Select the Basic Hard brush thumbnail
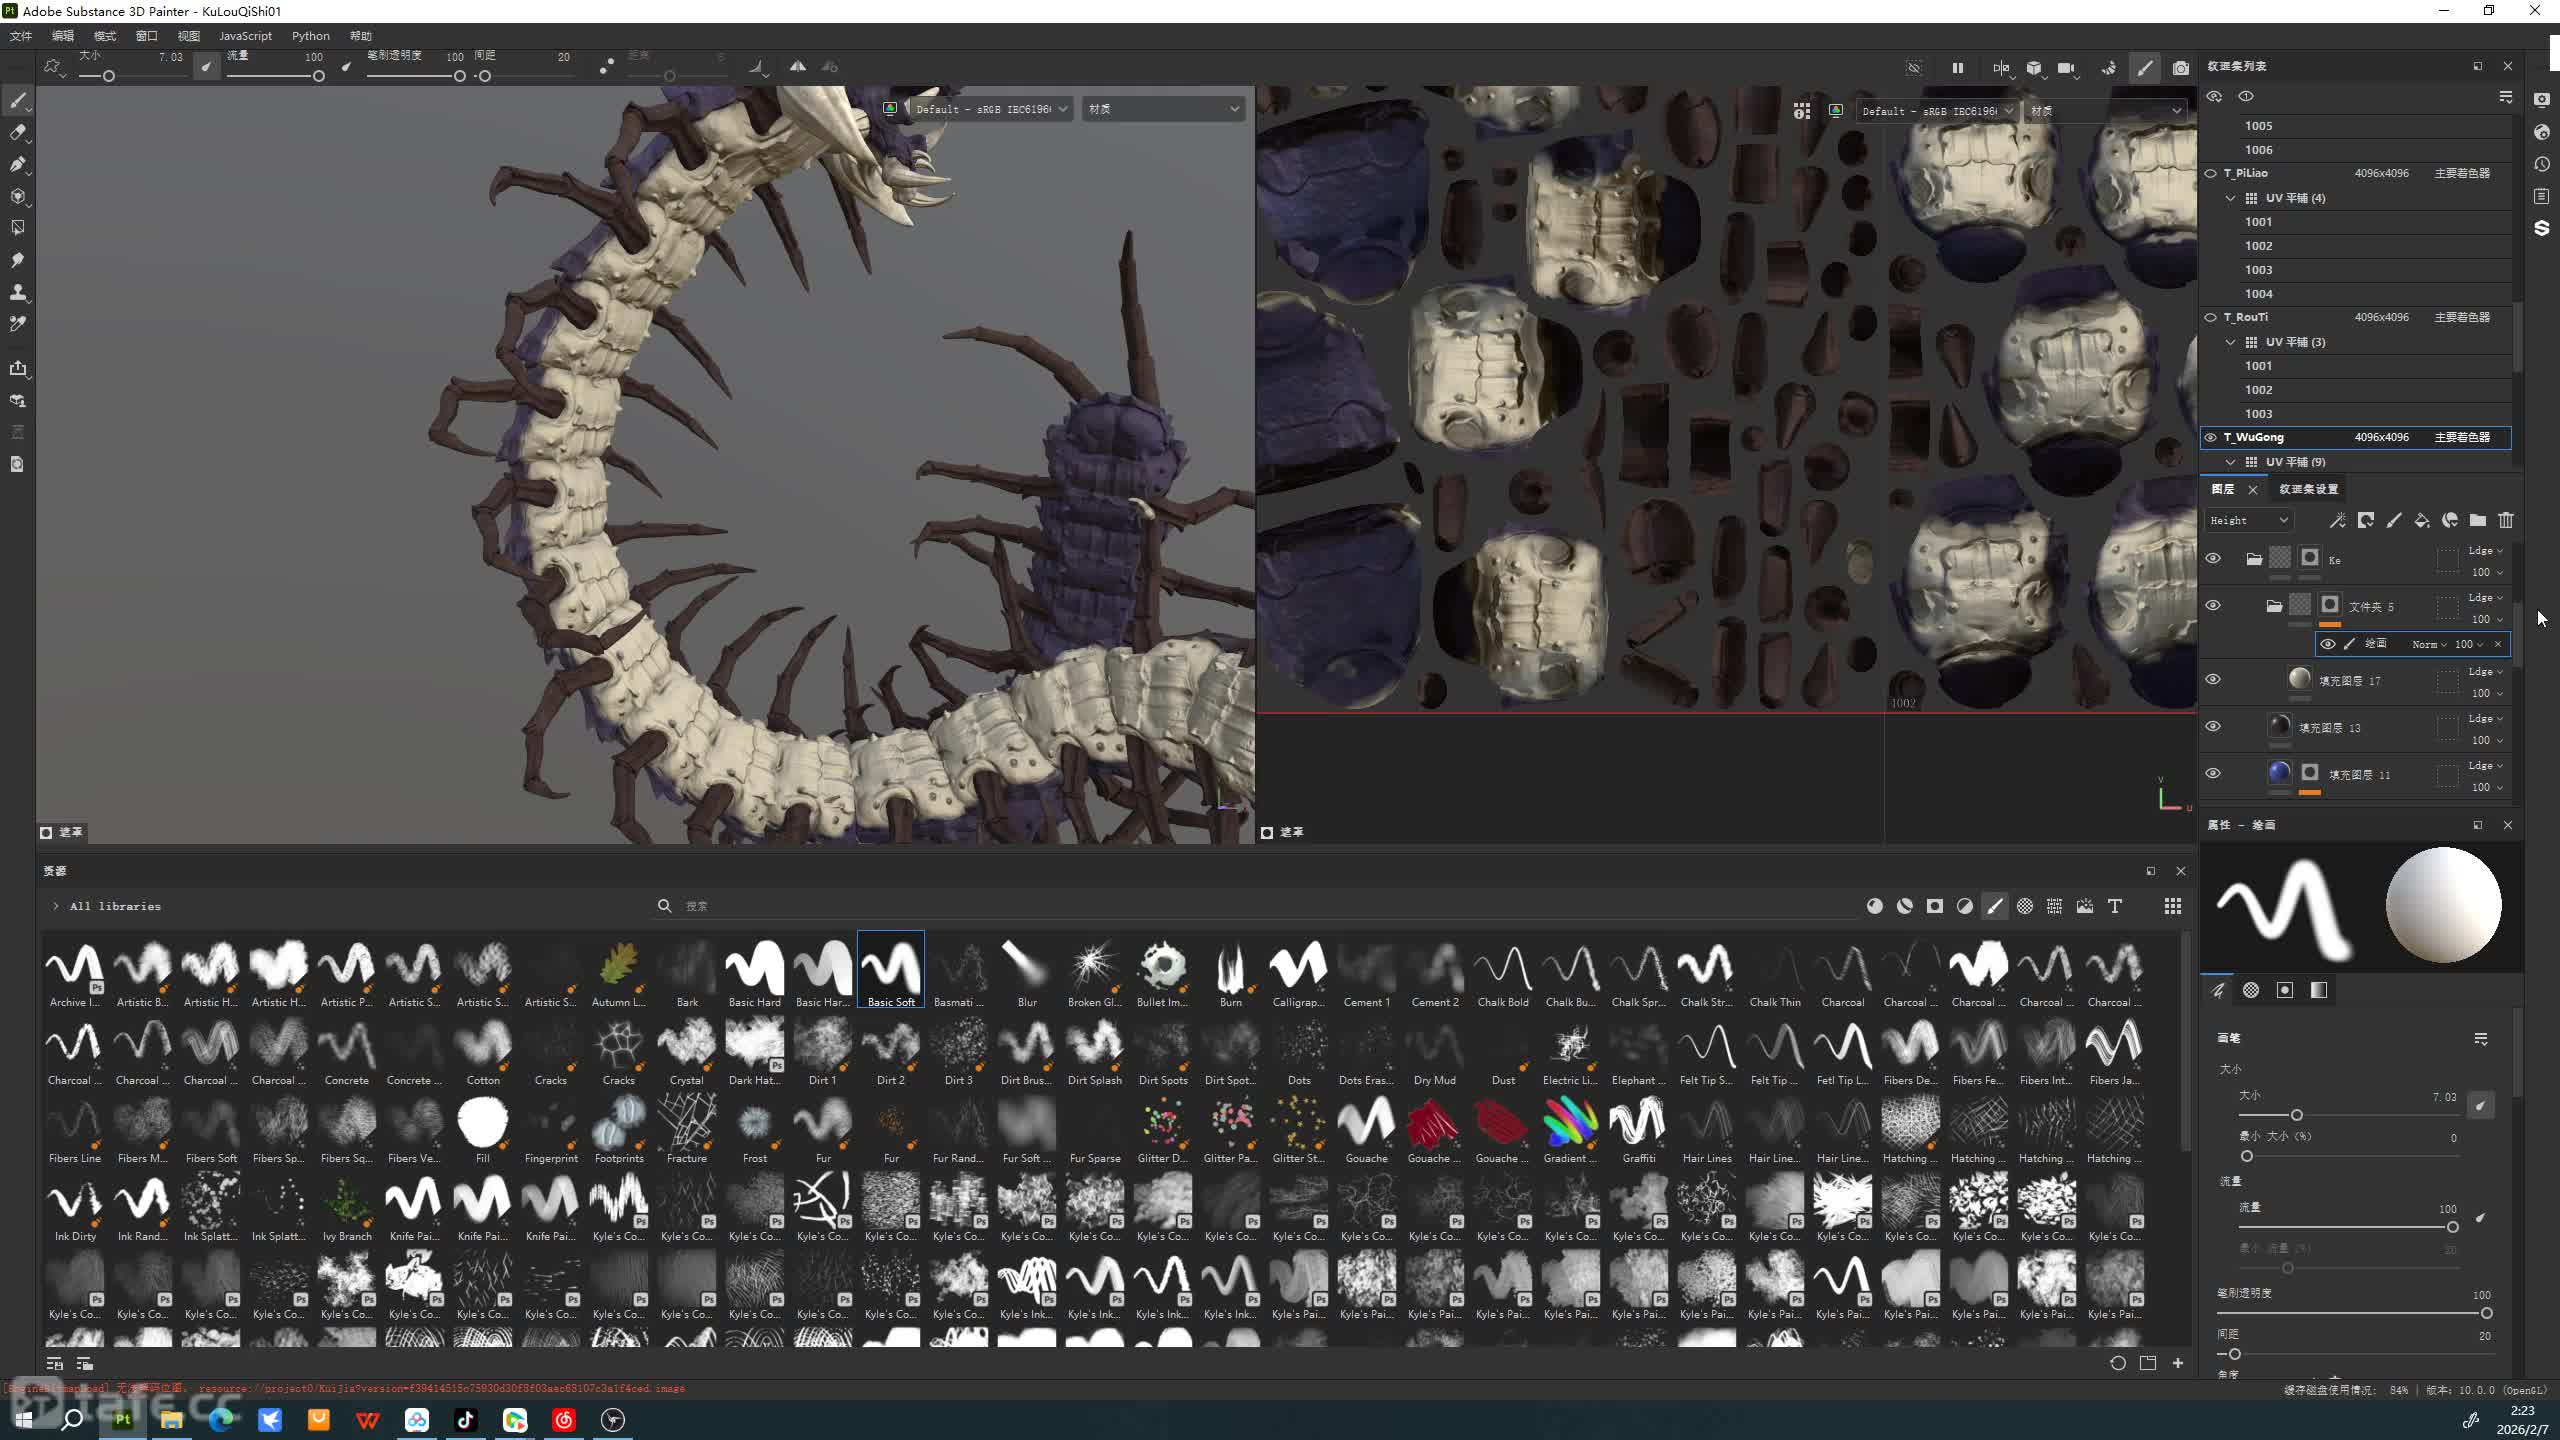Viewport: 2560px width, 1440px height. [755, 968]
